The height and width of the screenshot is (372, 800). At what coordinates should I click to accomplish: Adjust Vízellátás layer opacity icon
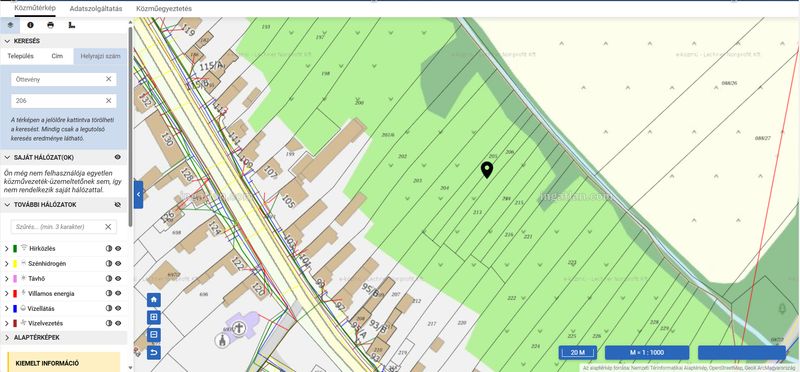click(108, 308)
